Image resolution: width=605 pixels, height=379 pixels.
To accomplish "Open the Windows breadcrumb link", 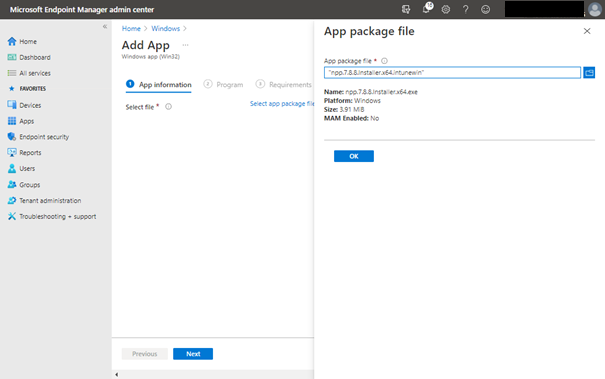I will tap(166, 29).
